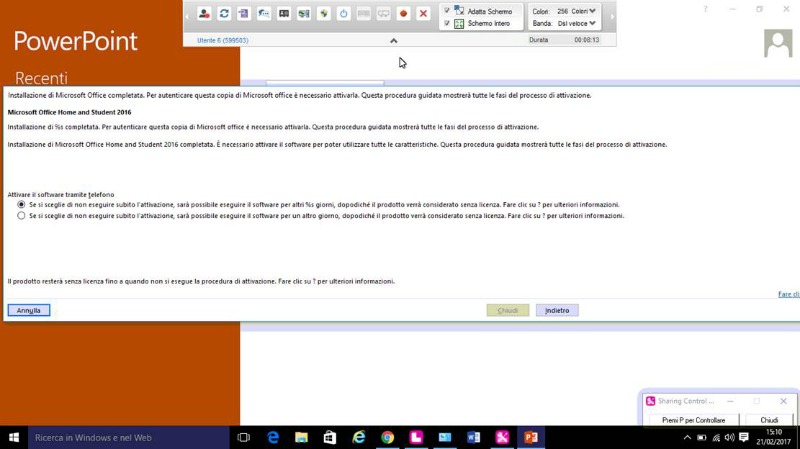Click the left arrow at toolbar edge

pyautogui.click(x=186, y=16)
